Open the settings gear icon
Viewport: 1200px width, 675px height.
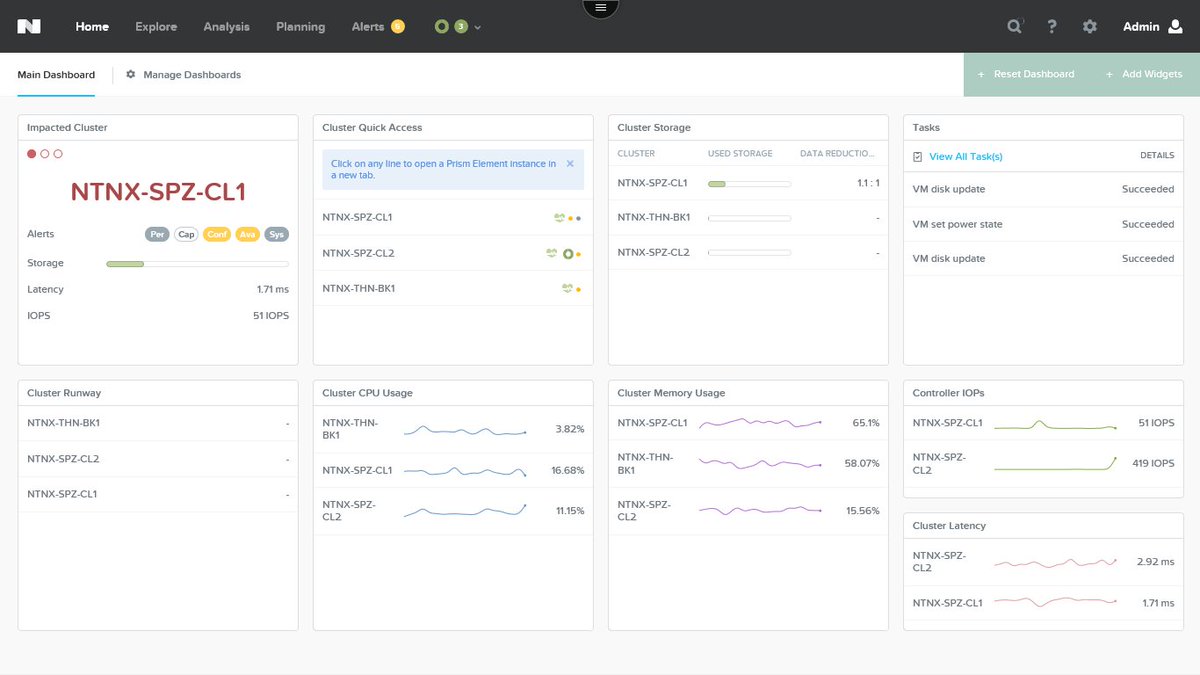[1090, 27]
